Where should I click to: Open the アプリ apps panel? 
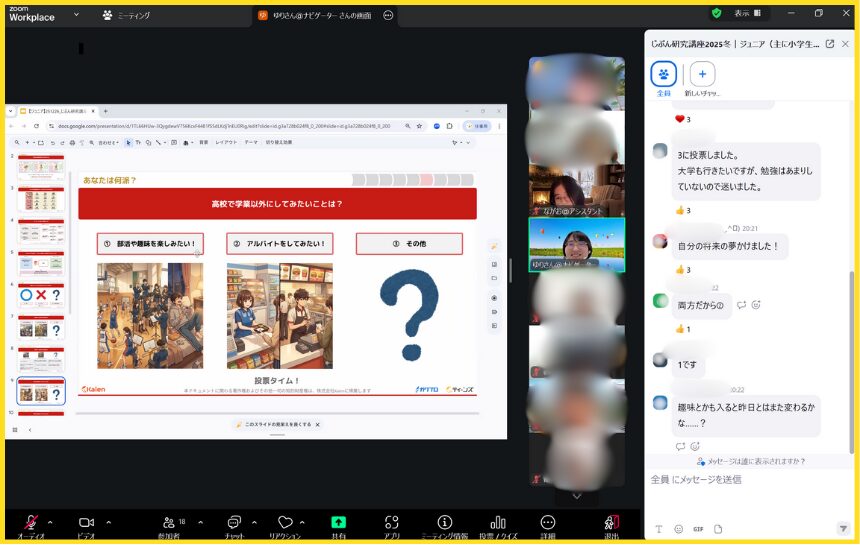[x=391, y=523]
